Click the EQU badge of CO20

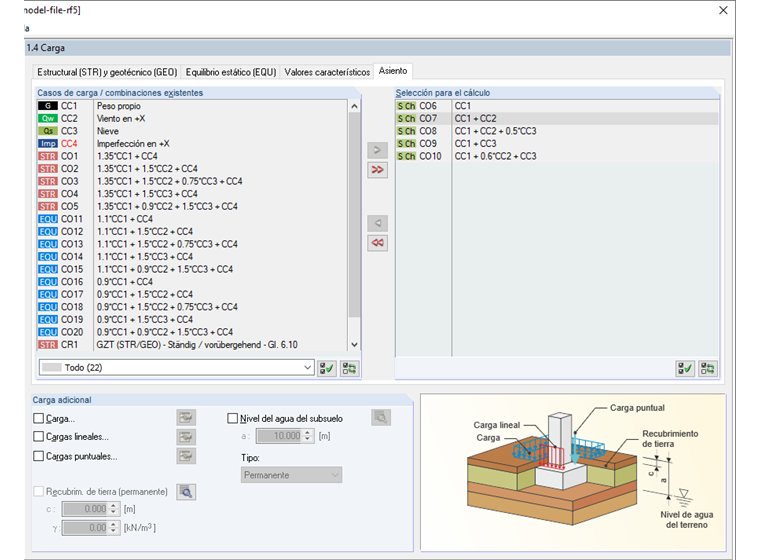click(x=48, y=332)
